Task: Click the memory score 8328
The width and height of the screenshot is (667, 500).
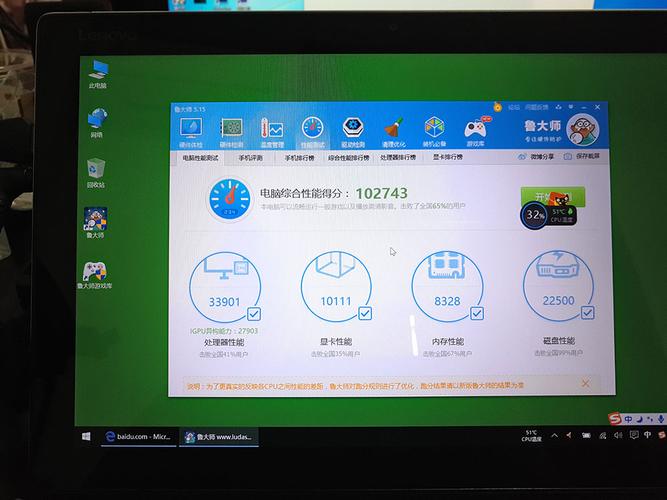Action: (447, 301)
